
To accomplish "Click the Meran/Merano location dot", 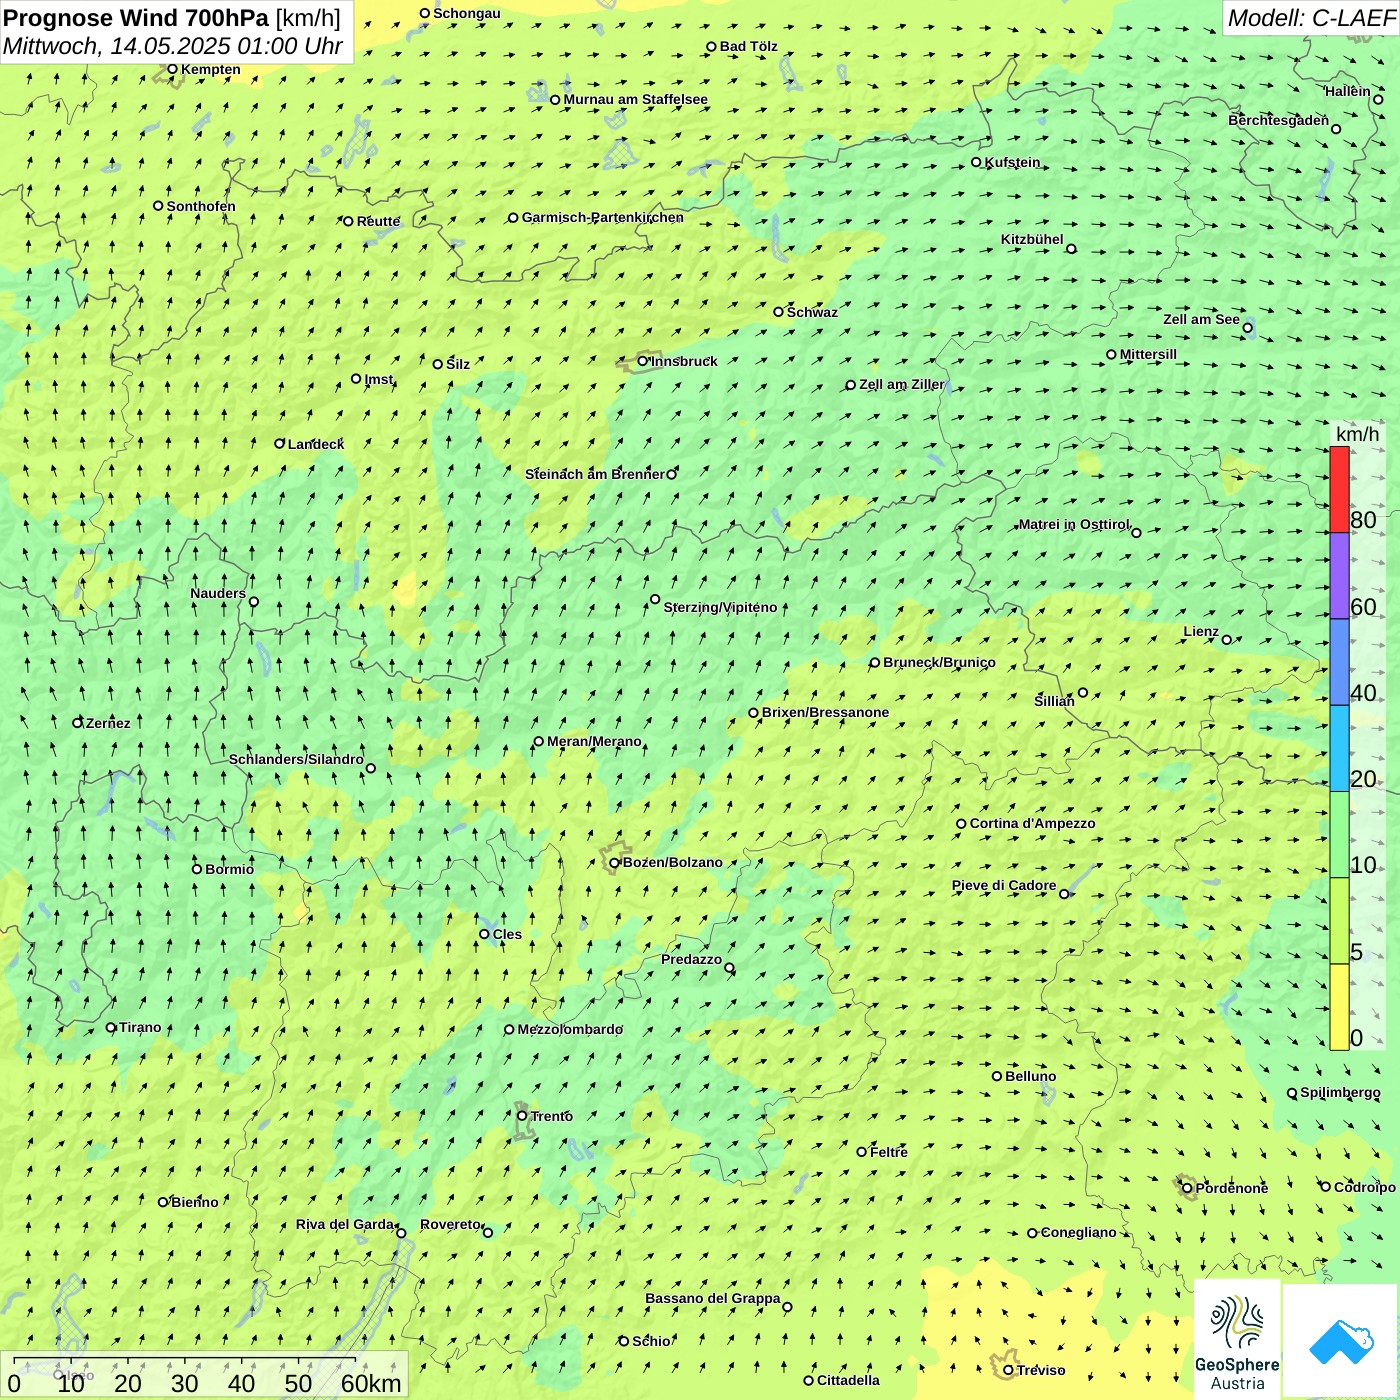I will coord(539,741).
